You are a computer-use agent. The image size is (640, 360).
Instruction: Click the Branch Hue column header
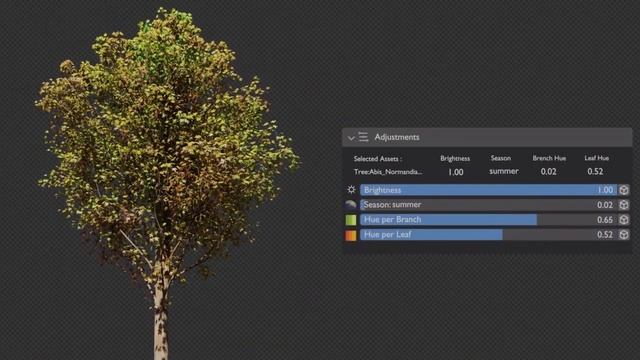[x=549, y=158]
